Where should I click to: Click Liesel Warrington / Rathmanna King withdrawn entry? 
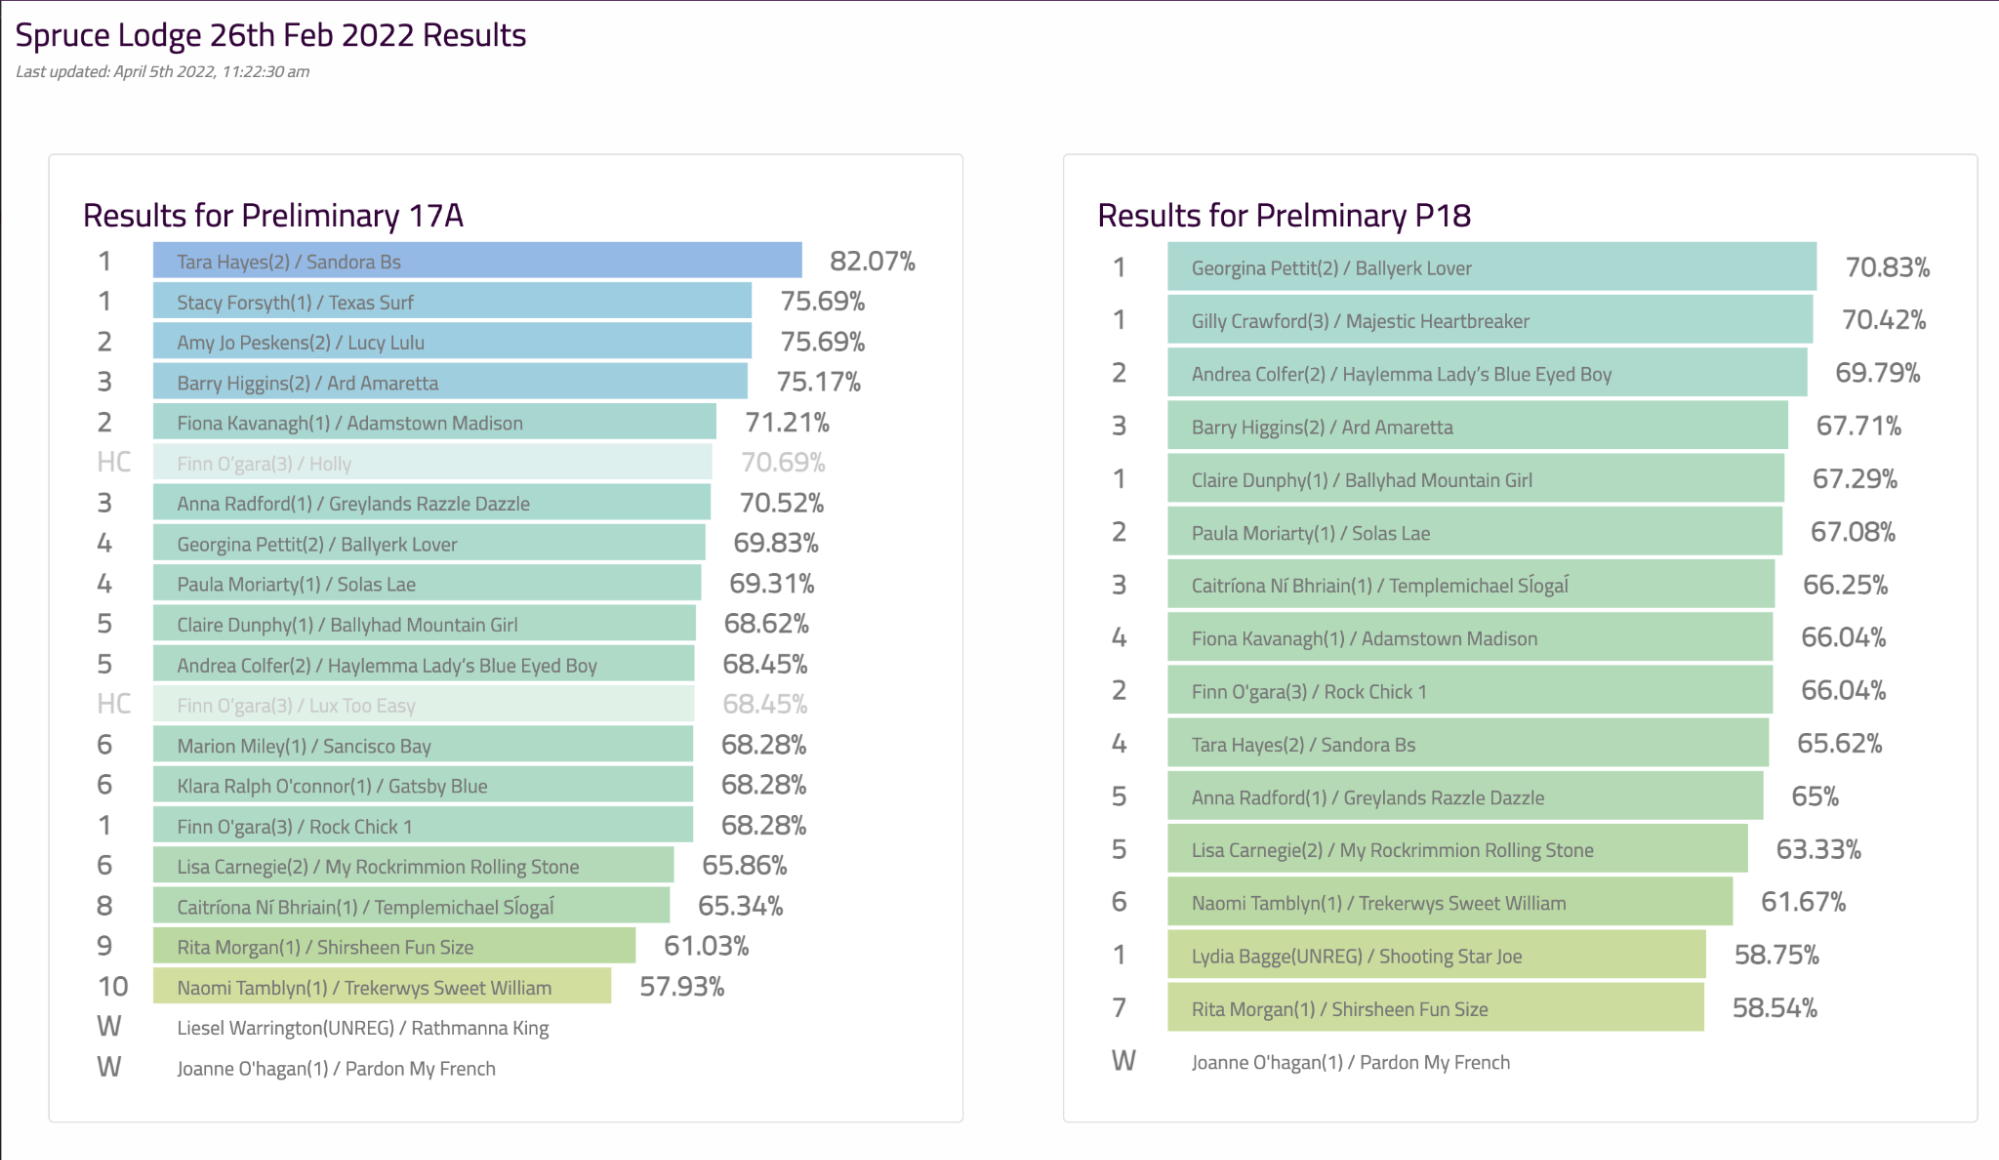click(362, 1028)
